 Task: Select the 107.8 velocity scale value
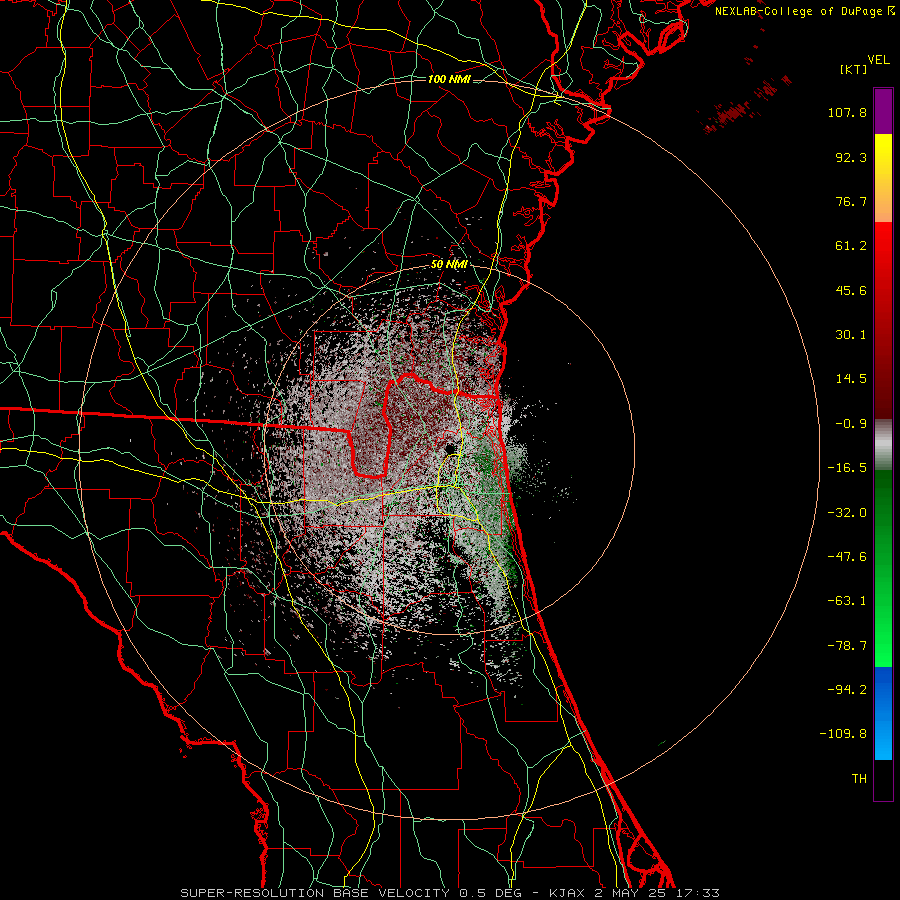tap(847, 112)
